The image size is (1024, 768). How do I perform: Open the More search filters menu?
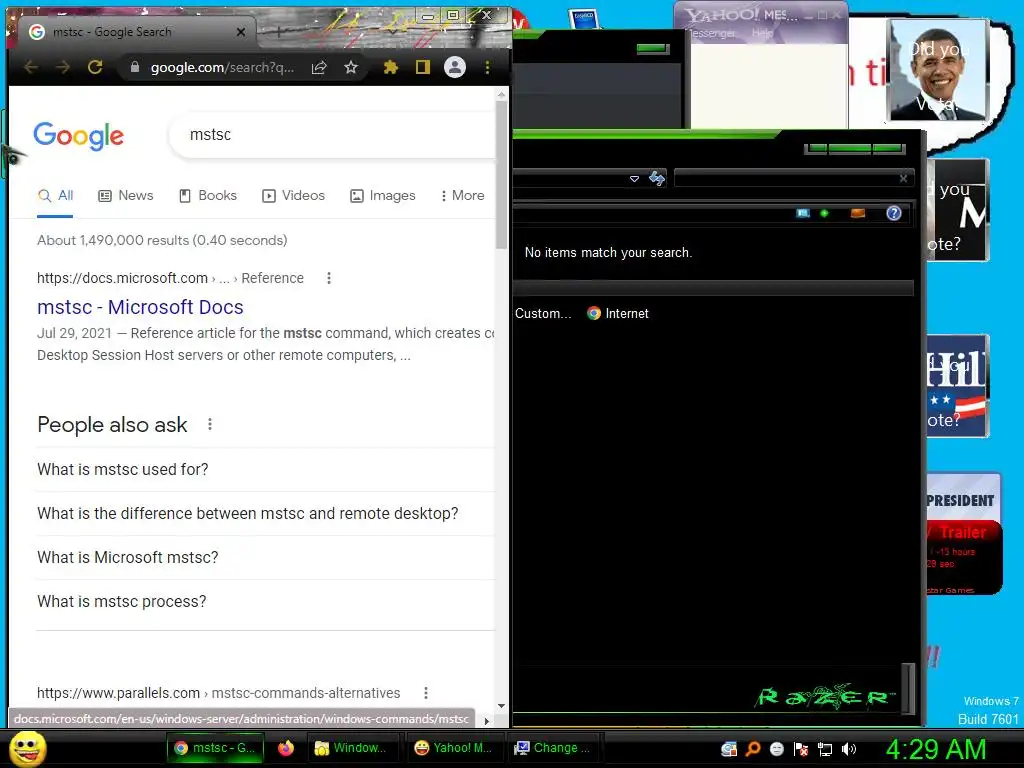pyautogui.click(x=462, y=195)
